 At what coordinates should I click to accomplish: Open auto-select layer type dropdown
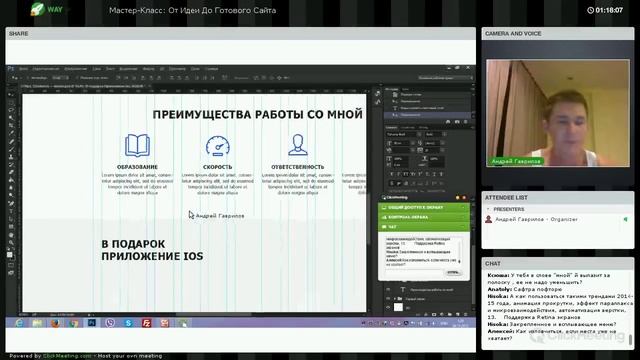click(60, 78)
